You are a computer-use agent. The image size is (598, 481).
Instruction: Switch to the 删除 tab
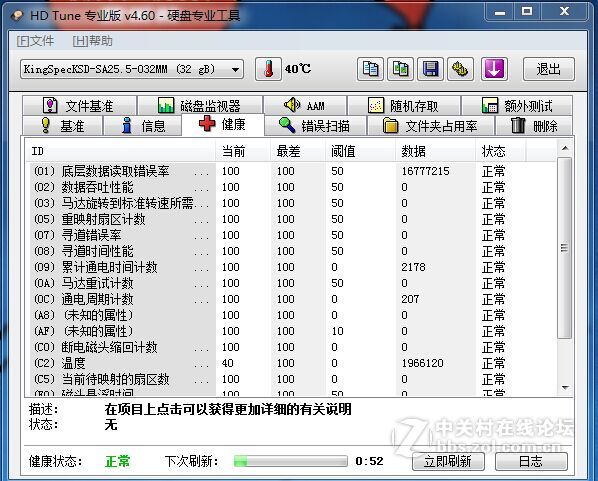point(534,125)
